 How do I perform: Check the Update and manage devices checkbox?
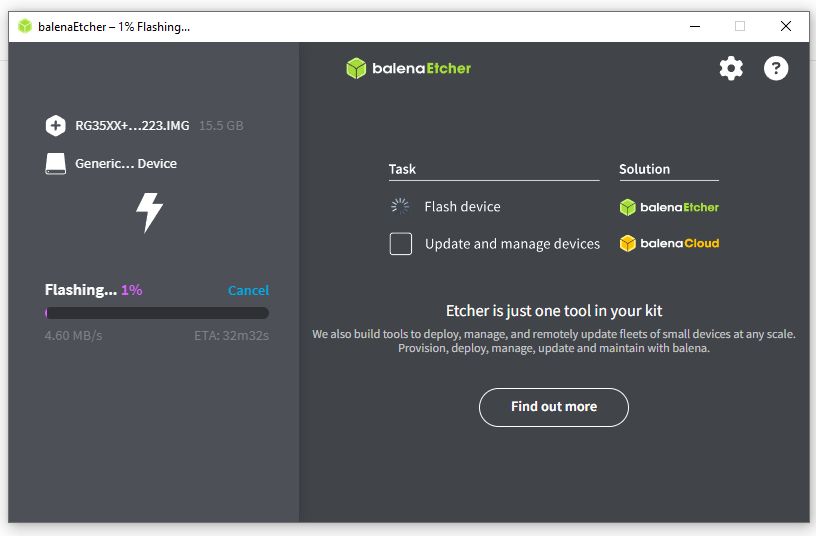pos(401,244)
